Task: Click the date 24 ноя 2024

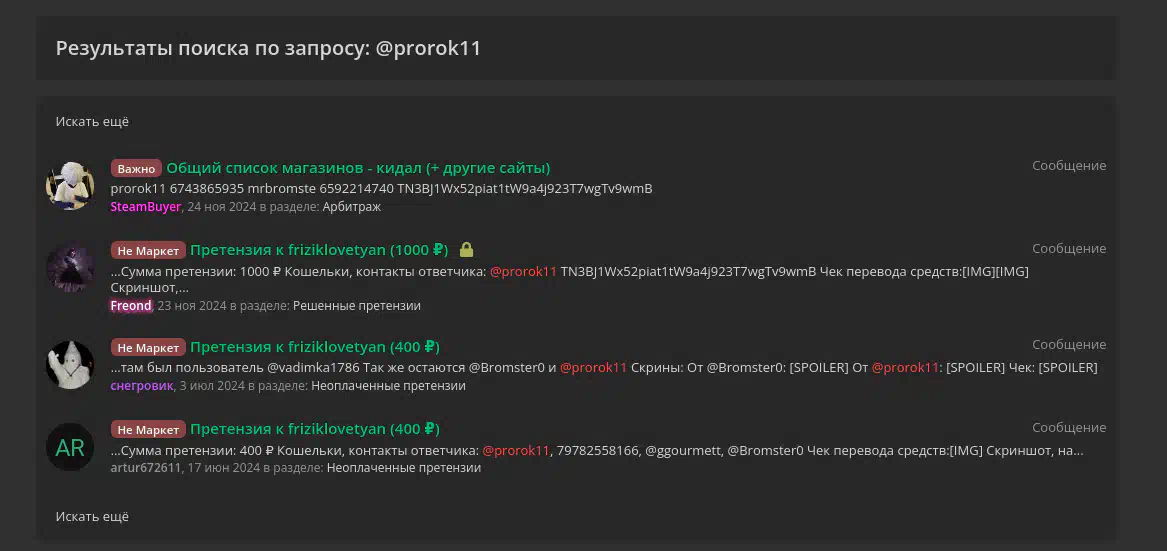Action: [222, 207]
